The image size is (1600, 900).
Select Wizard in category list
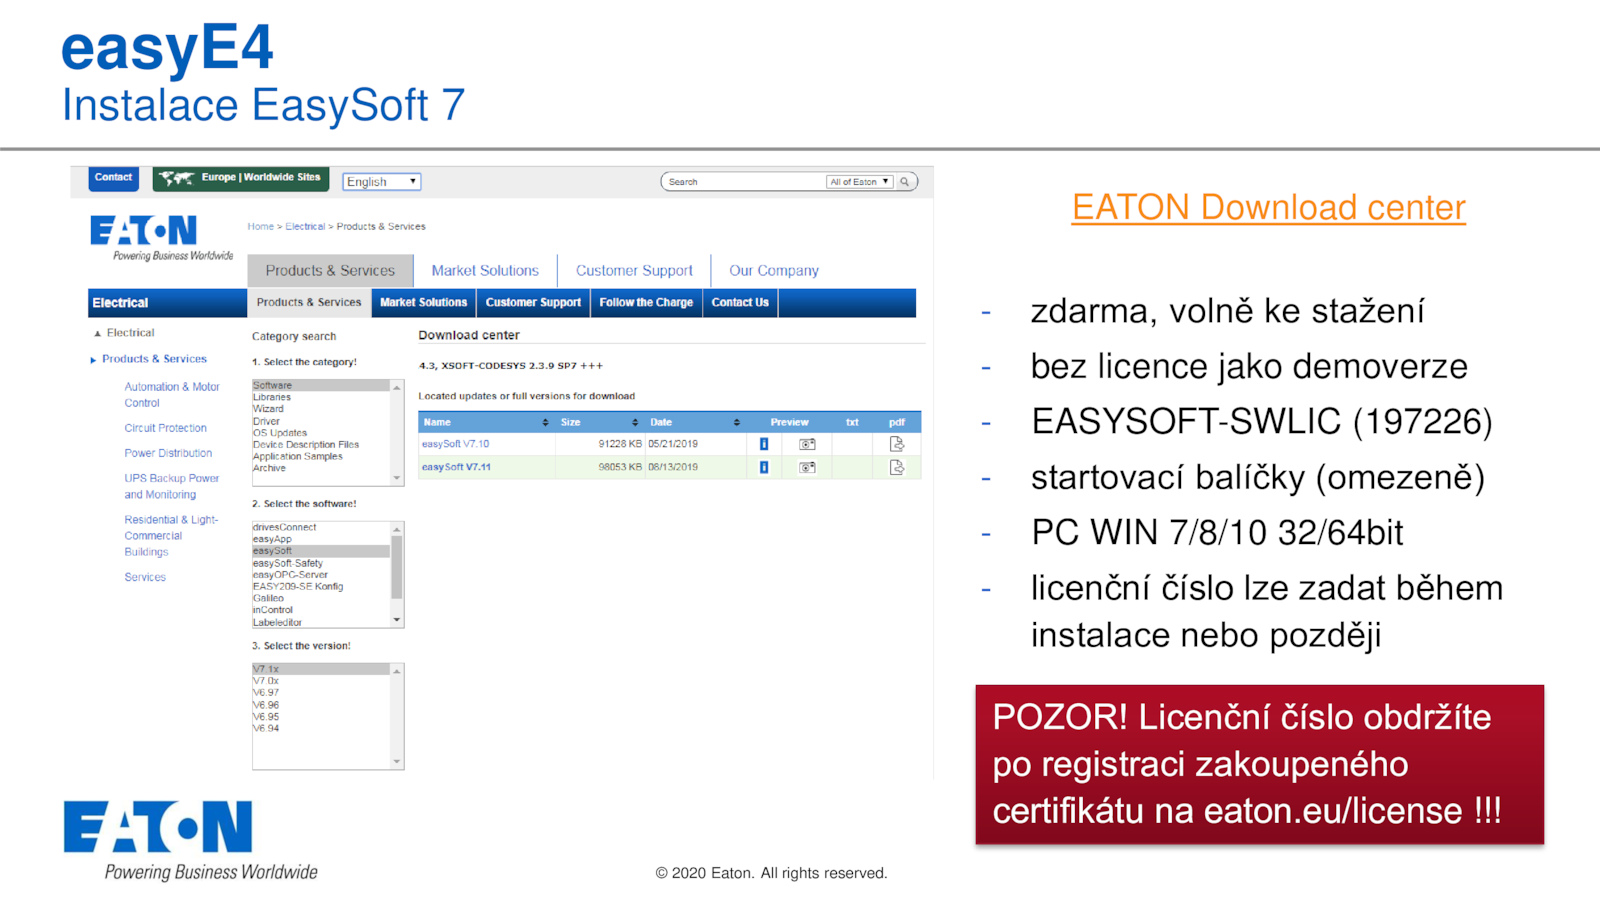(268, 409)
